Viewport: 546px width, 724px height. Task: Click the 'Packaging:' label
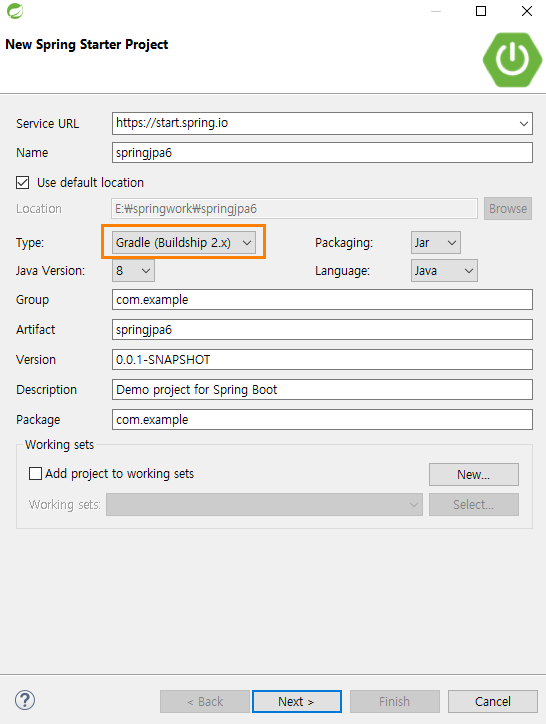point(344,243)
